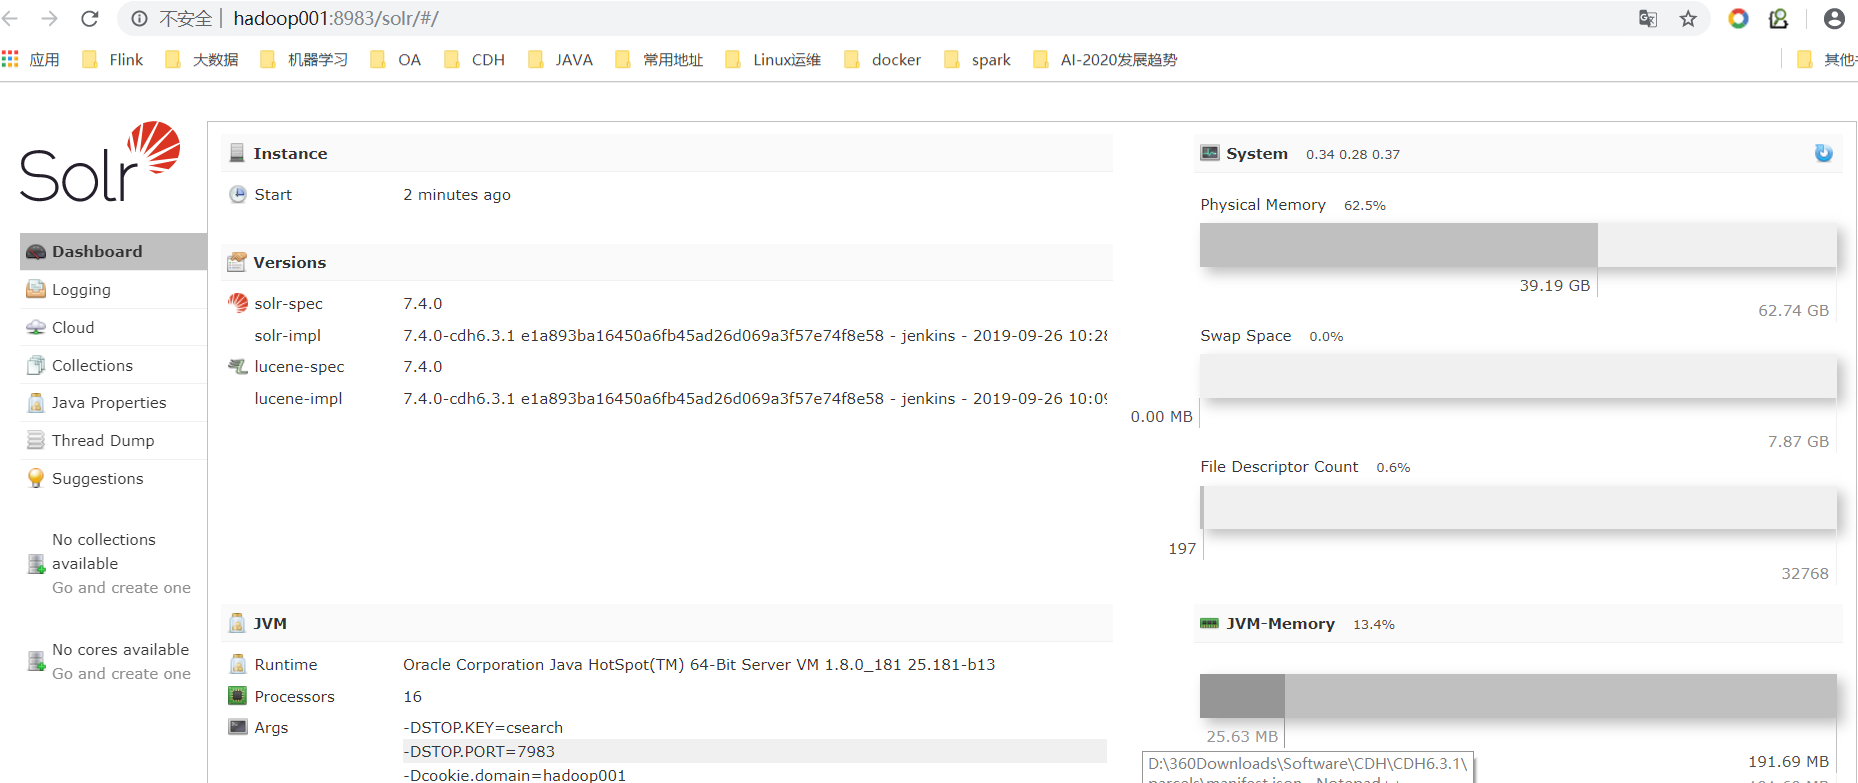Click the JVM-Memory usage bar
The height and width of the screenshot is (783, 1858).
pos(1518,696)
